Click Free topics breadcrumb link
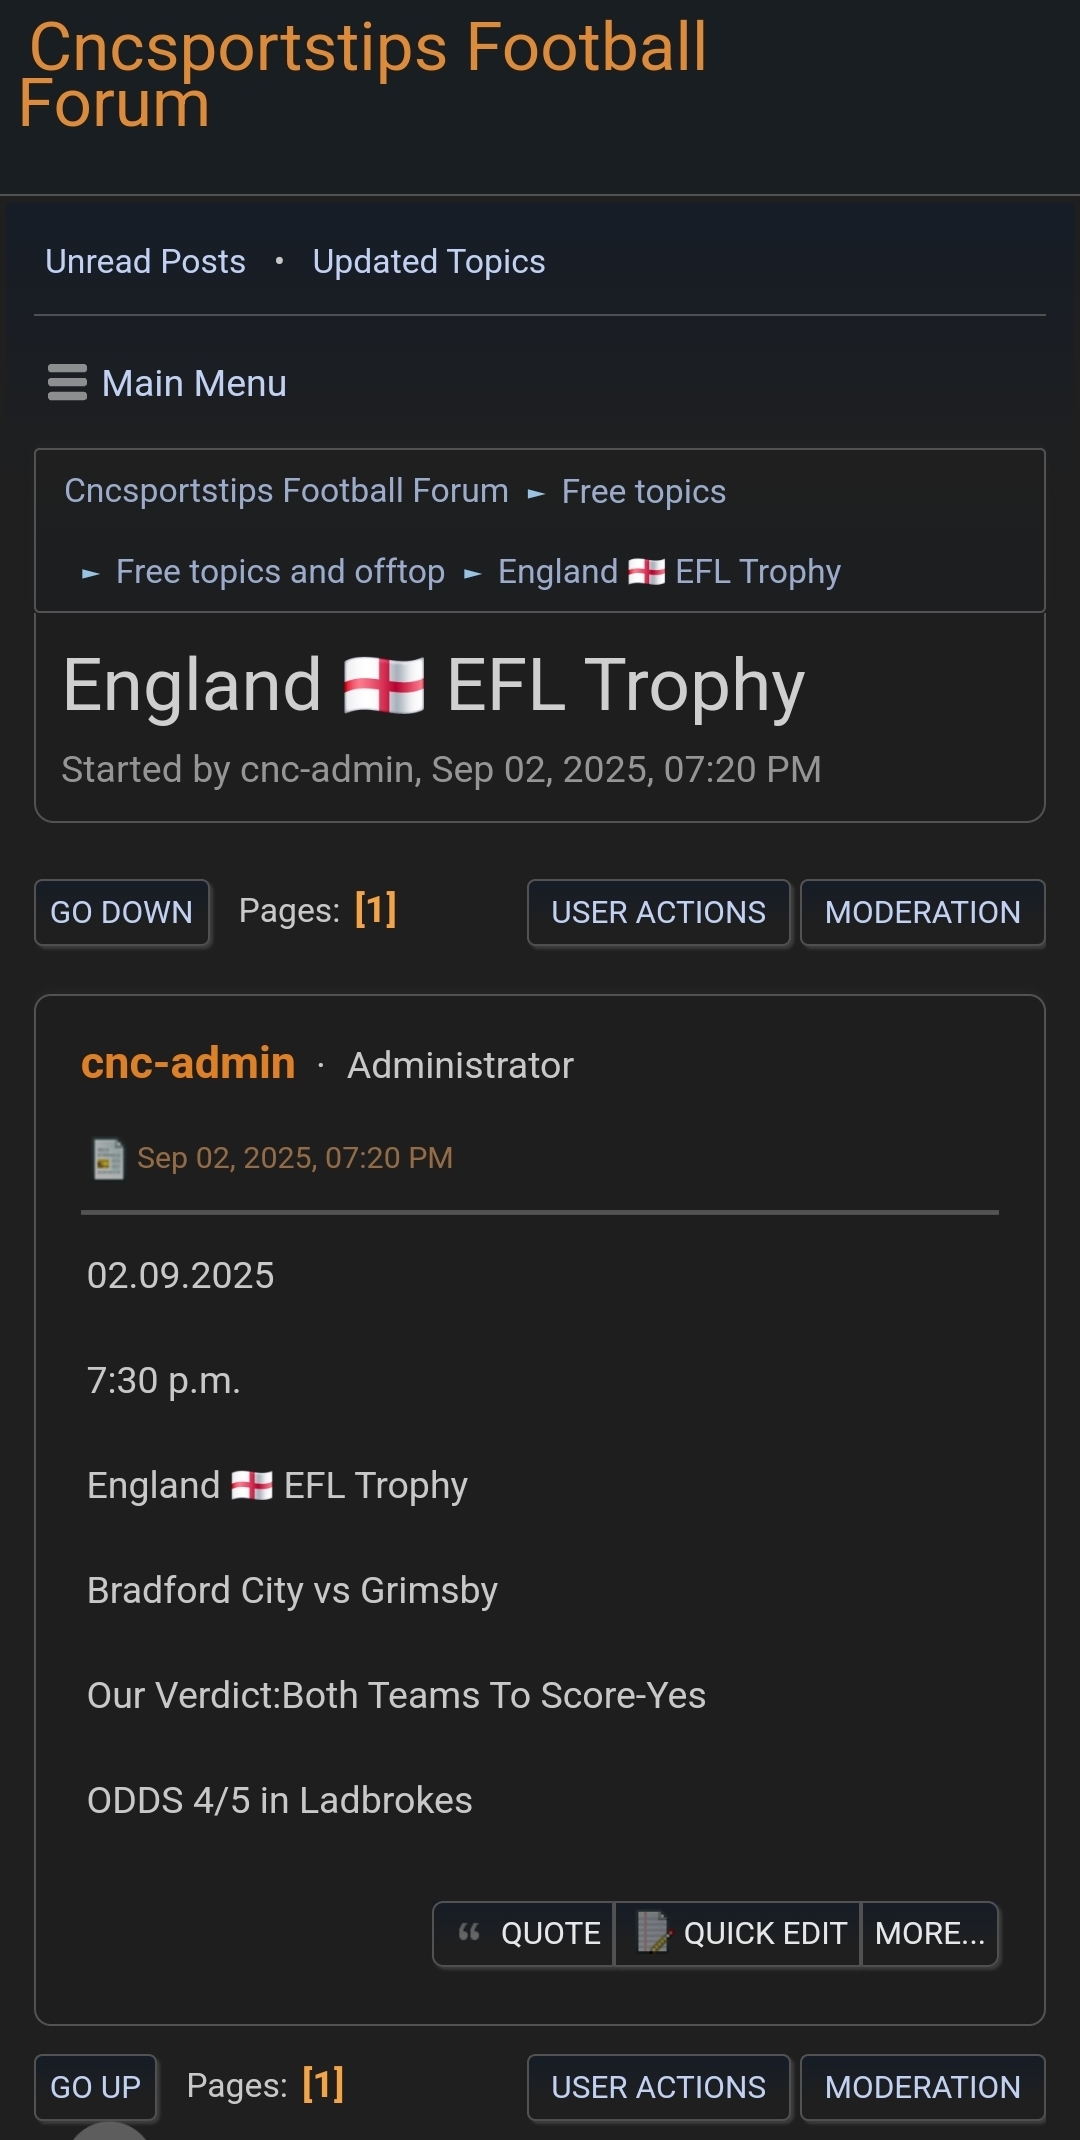1080x2140 pixels. [x=643, y=492]
